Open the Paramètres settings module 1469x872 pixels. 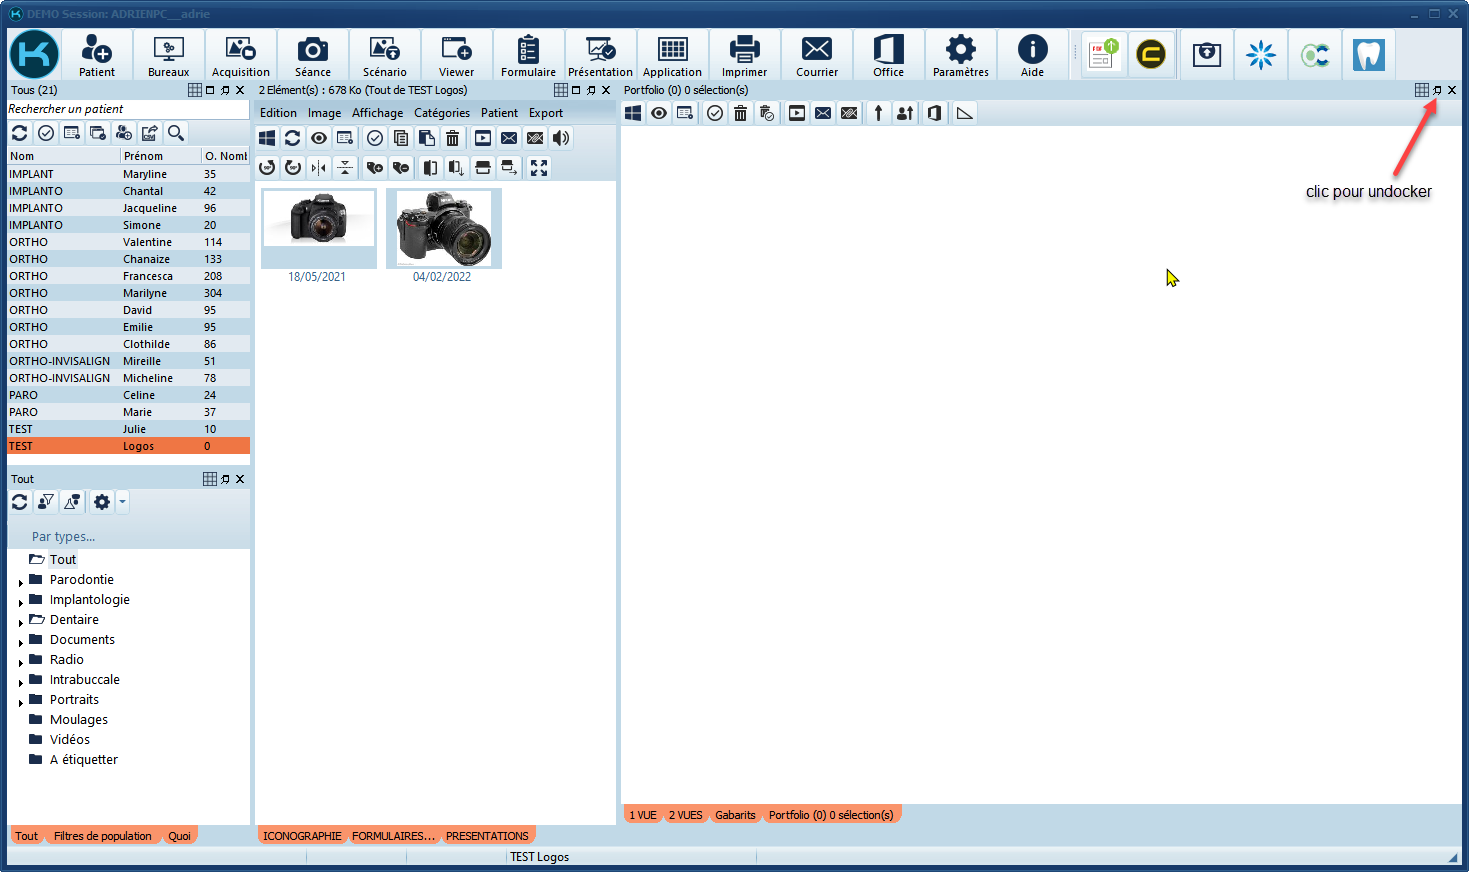coord(959,55)
